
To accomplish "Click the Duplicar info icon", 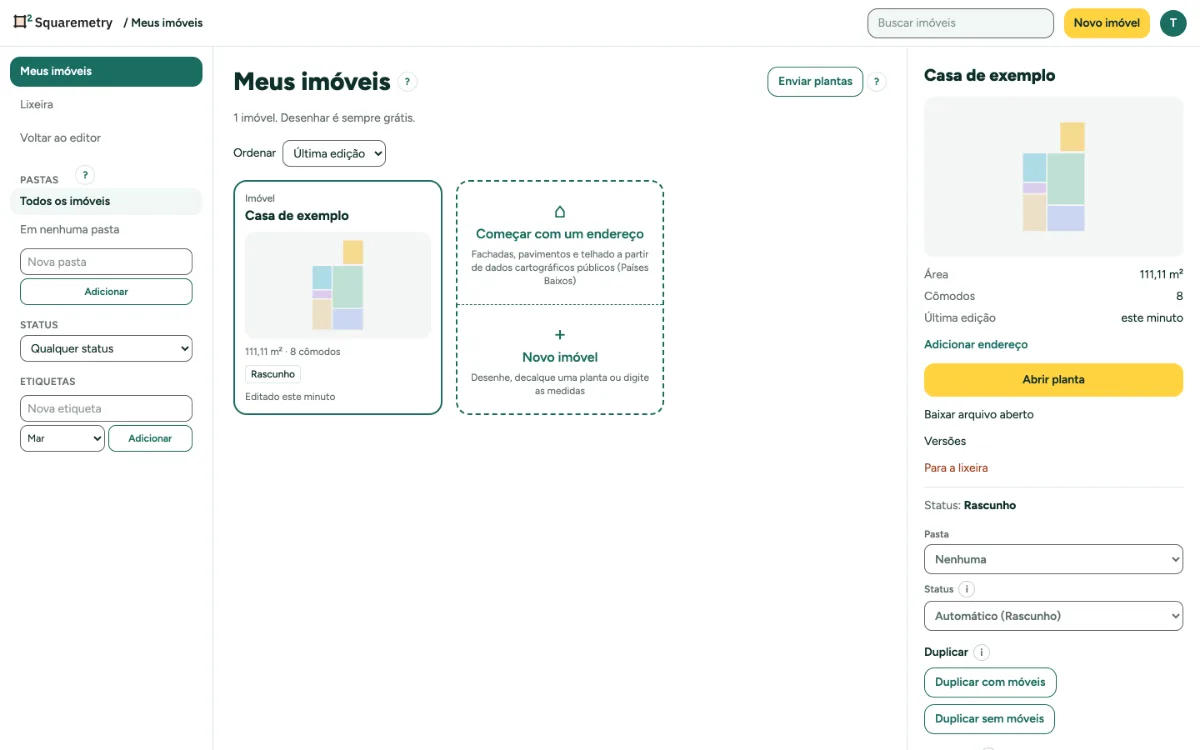I will click(981, 652).
